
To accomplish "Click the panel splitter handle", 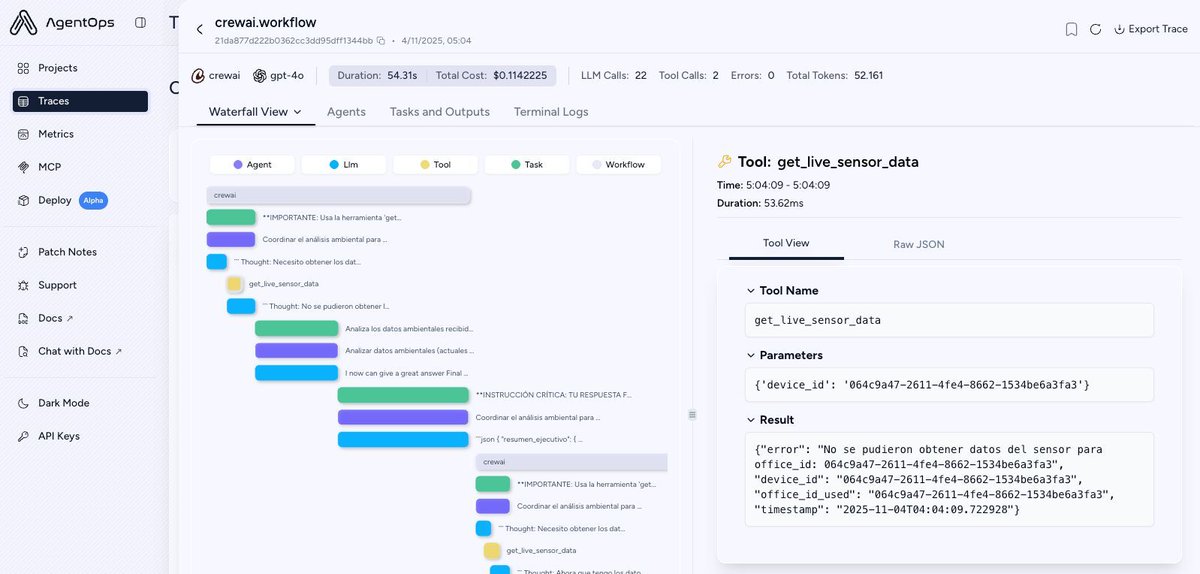I will 692,414.
